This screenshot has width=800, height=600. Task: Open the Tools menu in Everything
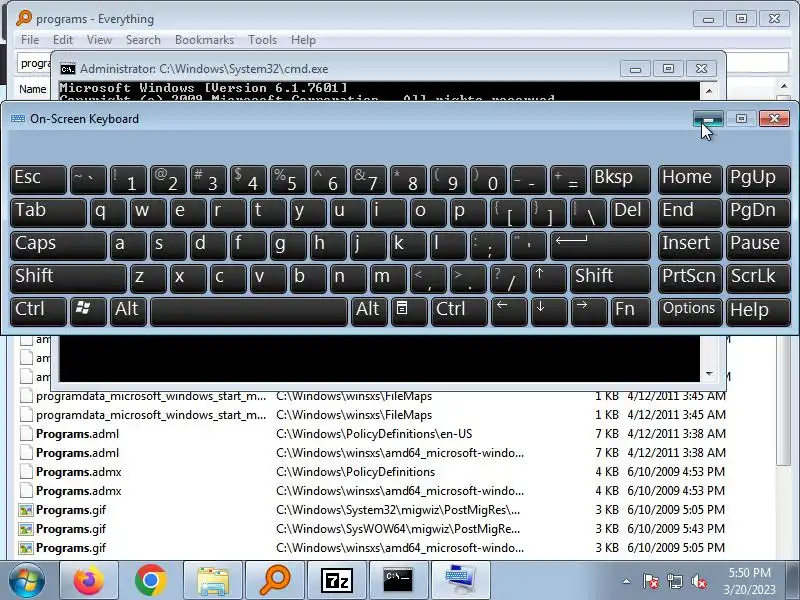coord(262,40)
